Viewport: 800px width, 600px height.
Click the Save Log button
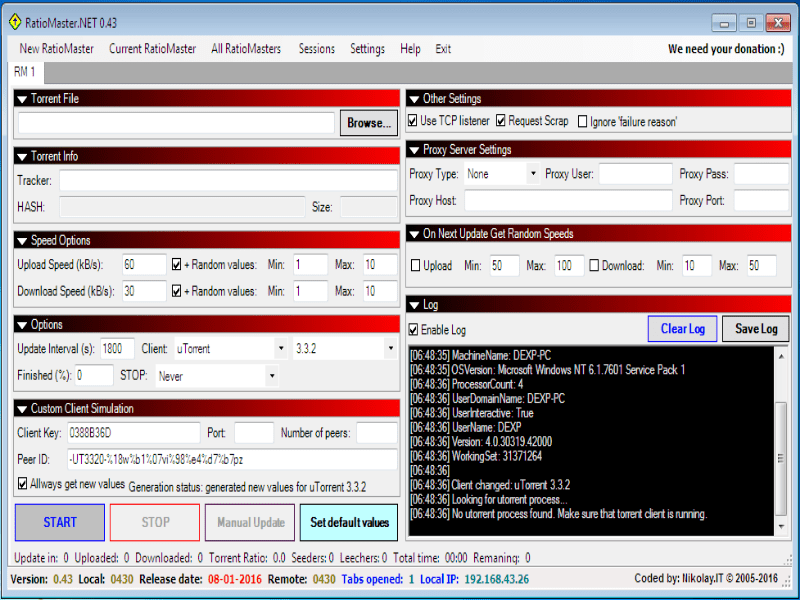(756, 329)
